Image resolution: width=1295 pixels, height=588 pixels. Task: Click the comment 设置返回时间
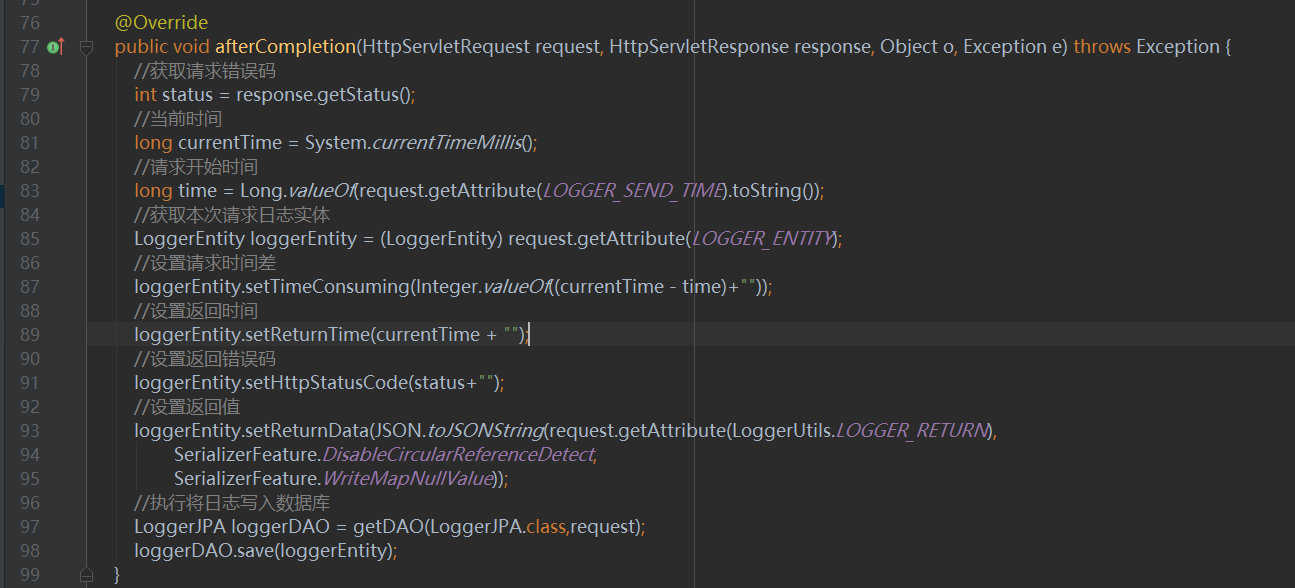(196, 311)
